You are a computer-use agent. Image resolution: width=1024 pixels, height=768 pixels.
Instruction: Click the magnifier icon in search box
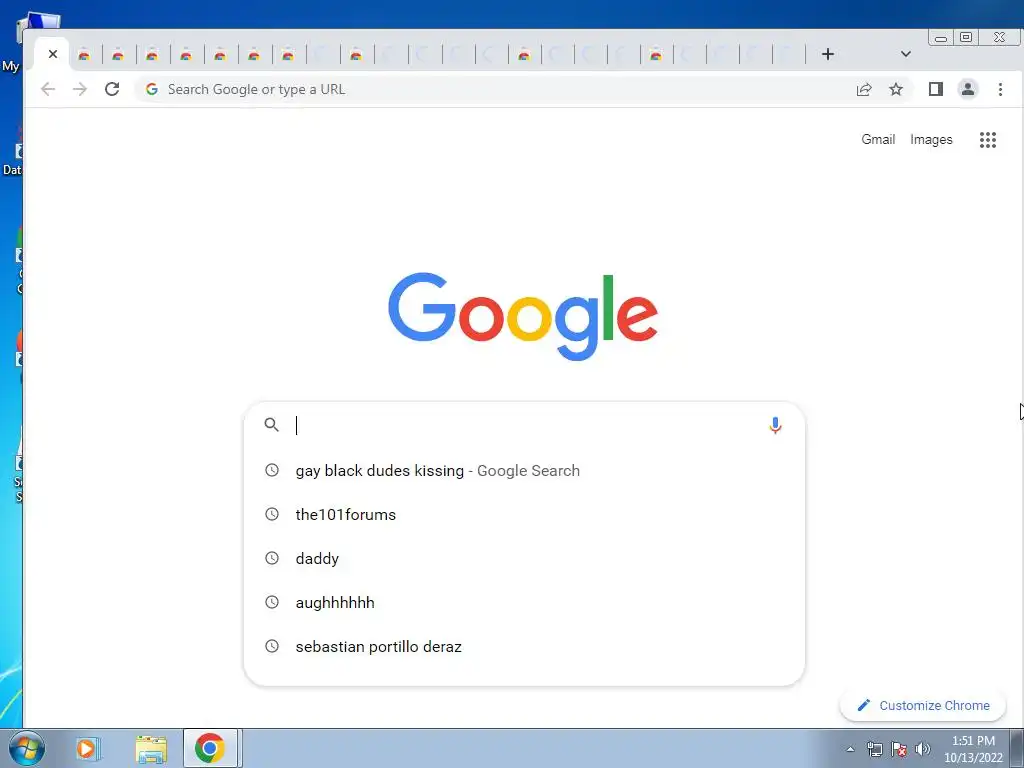tap(272, 425)
